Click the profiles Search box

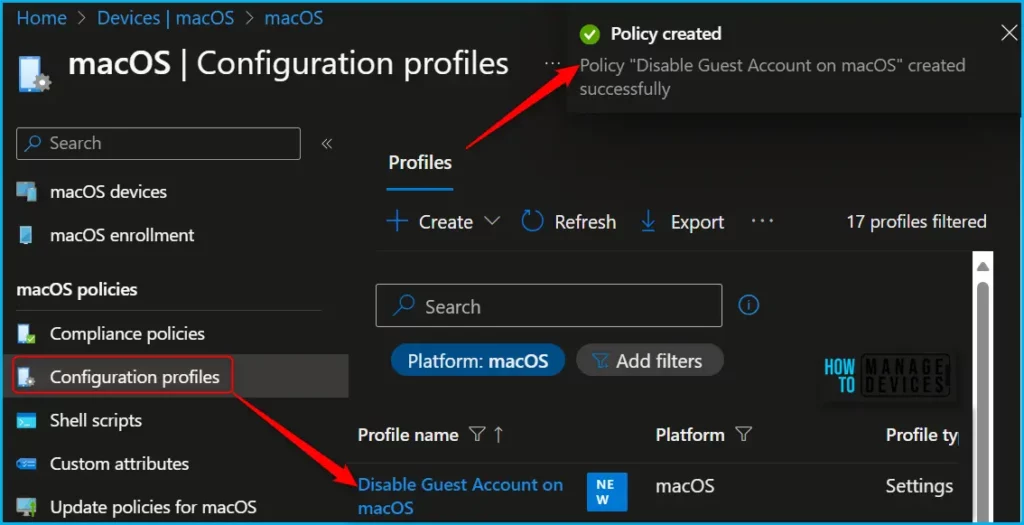coord(549,305)
